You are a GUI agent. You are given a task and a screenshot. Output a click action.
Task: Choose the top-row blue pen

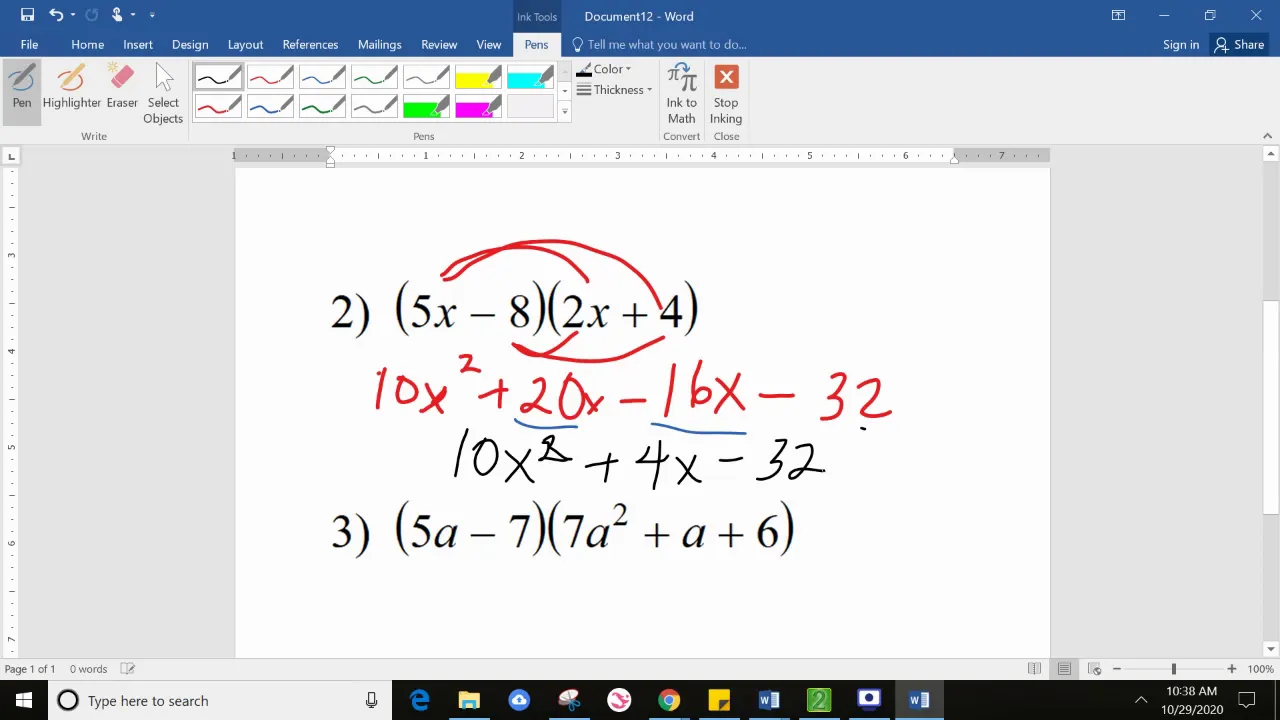(x=322, y=77)
